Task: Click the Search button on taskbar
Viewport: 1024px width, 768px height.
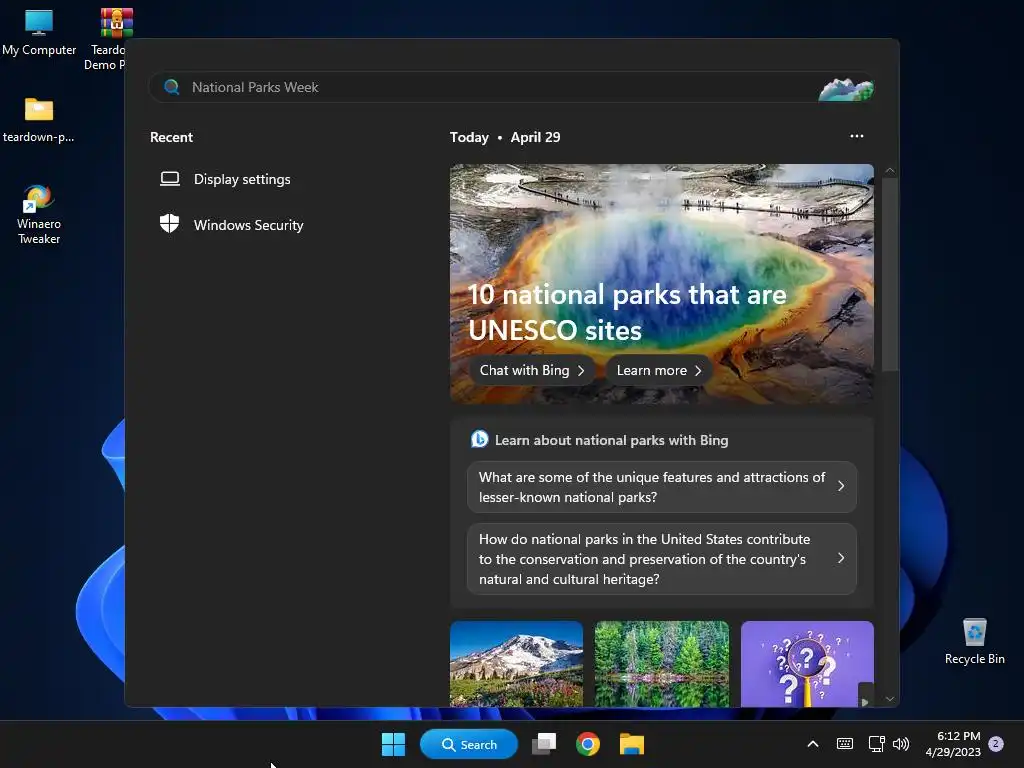Action: [x=469, y=744]
